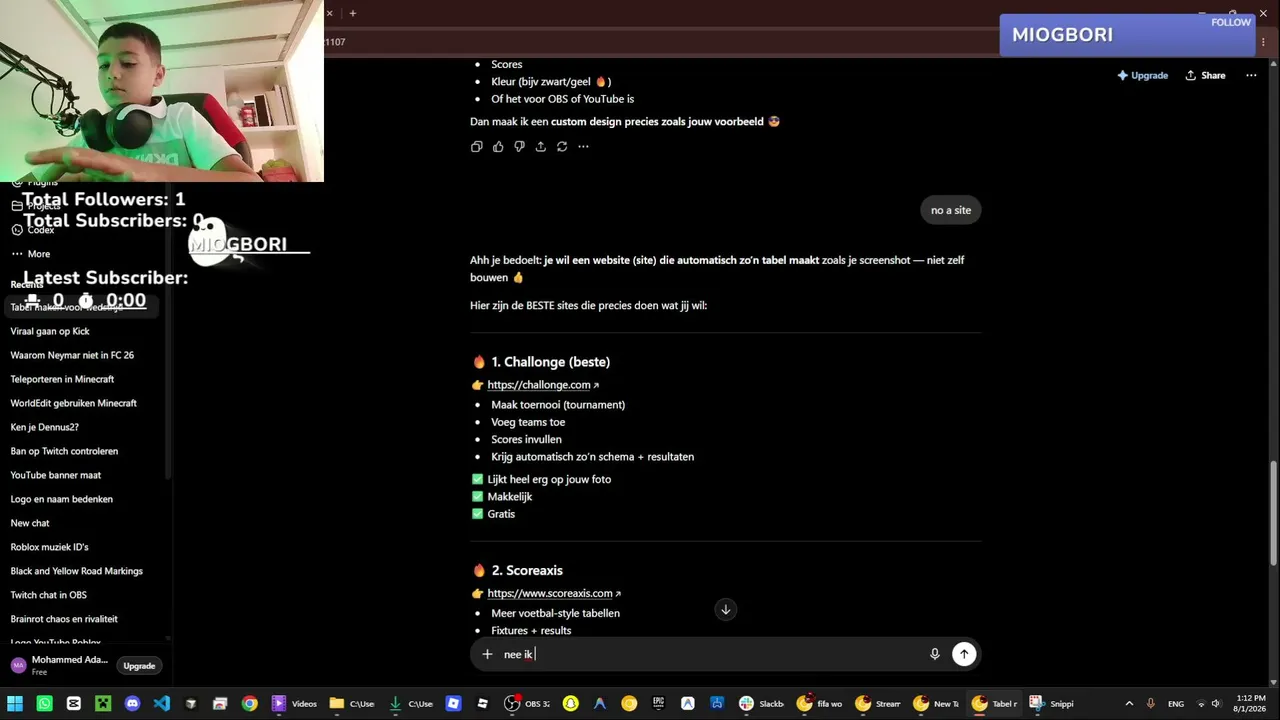Send the message with the arrow button

[x=964, y=654]
